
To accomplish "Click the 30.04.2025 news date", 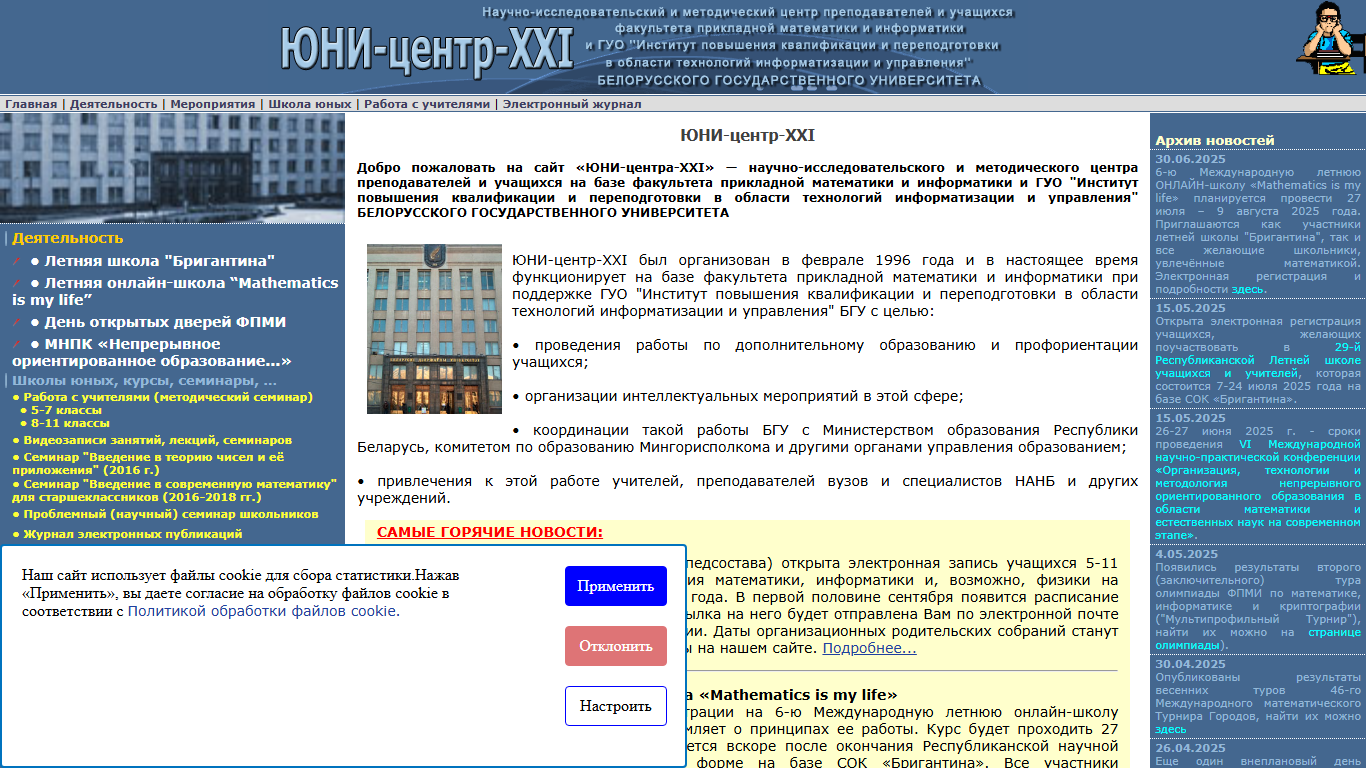I will (1190, 664).
